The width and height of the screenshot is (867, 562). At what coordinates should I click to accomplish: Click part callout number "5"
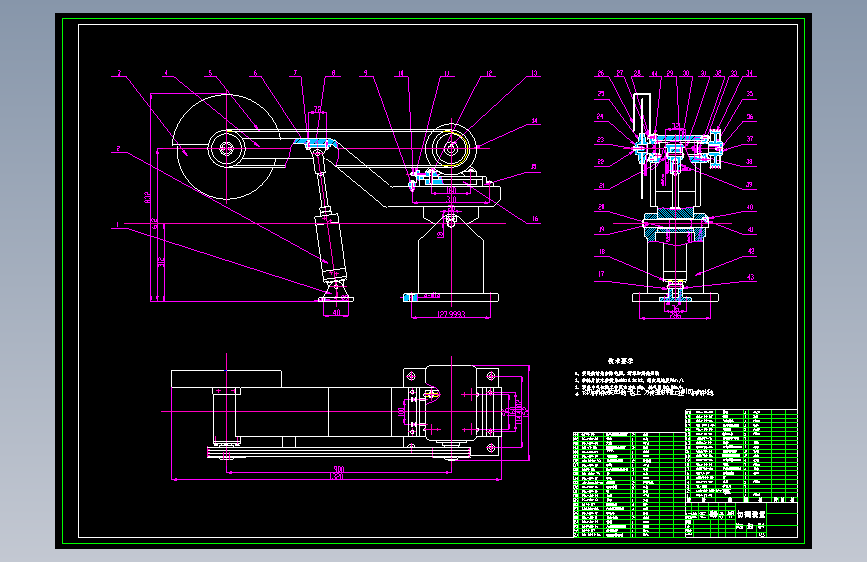[210, 72]
